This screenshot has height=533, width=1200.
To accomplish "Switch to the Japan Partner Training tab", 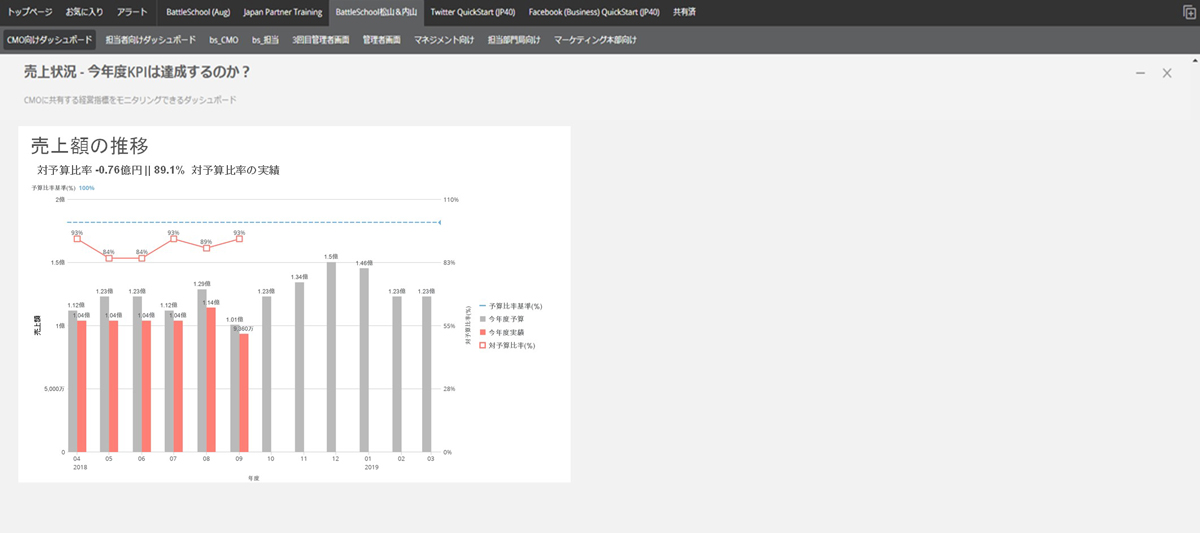I will pyautogui.click(x=282, y=12).
